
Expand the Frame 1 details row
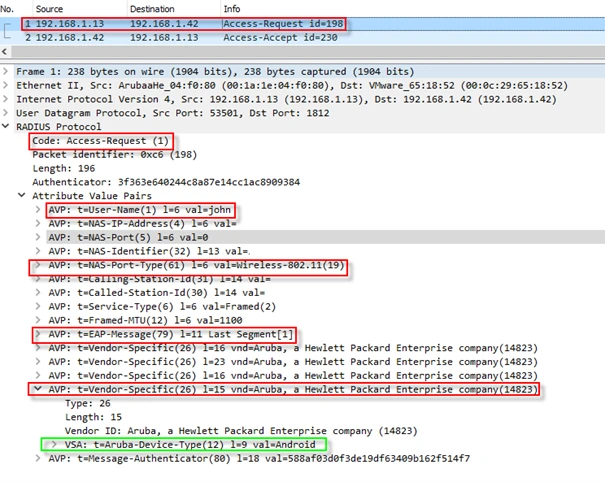tap(8, 72)
